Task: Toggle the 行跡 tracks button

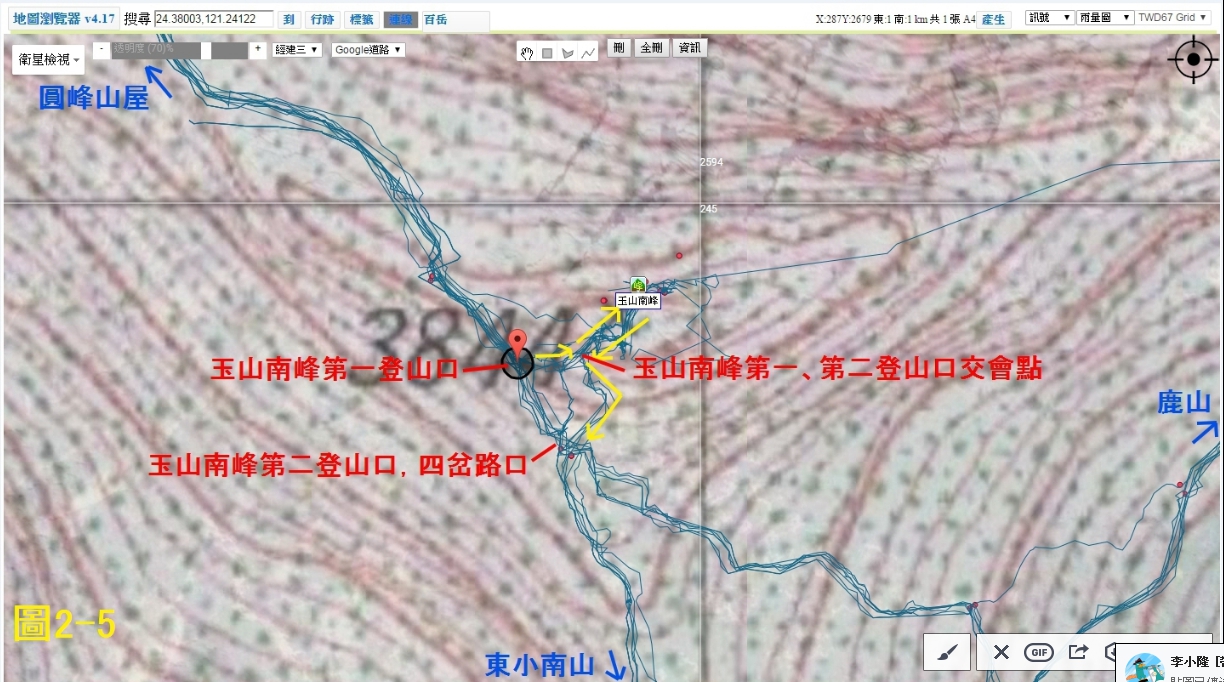Action: point(321,19)
